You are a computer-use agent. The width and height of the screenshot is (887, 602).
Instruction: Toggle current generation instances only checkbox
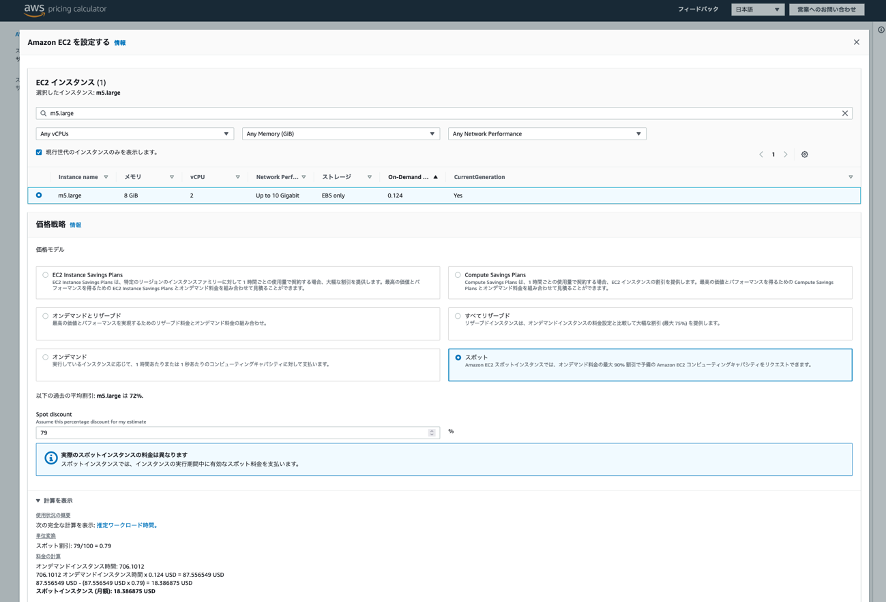click(x=39, y=152)
